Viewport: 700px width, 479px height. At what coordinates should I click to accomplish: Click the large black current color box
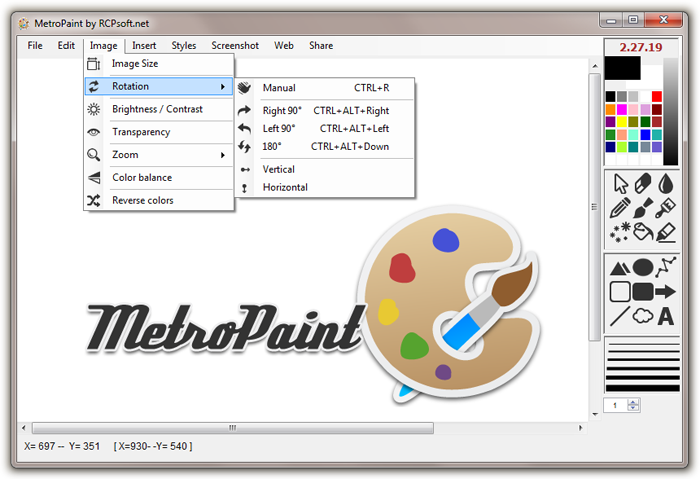pos(622,68)
